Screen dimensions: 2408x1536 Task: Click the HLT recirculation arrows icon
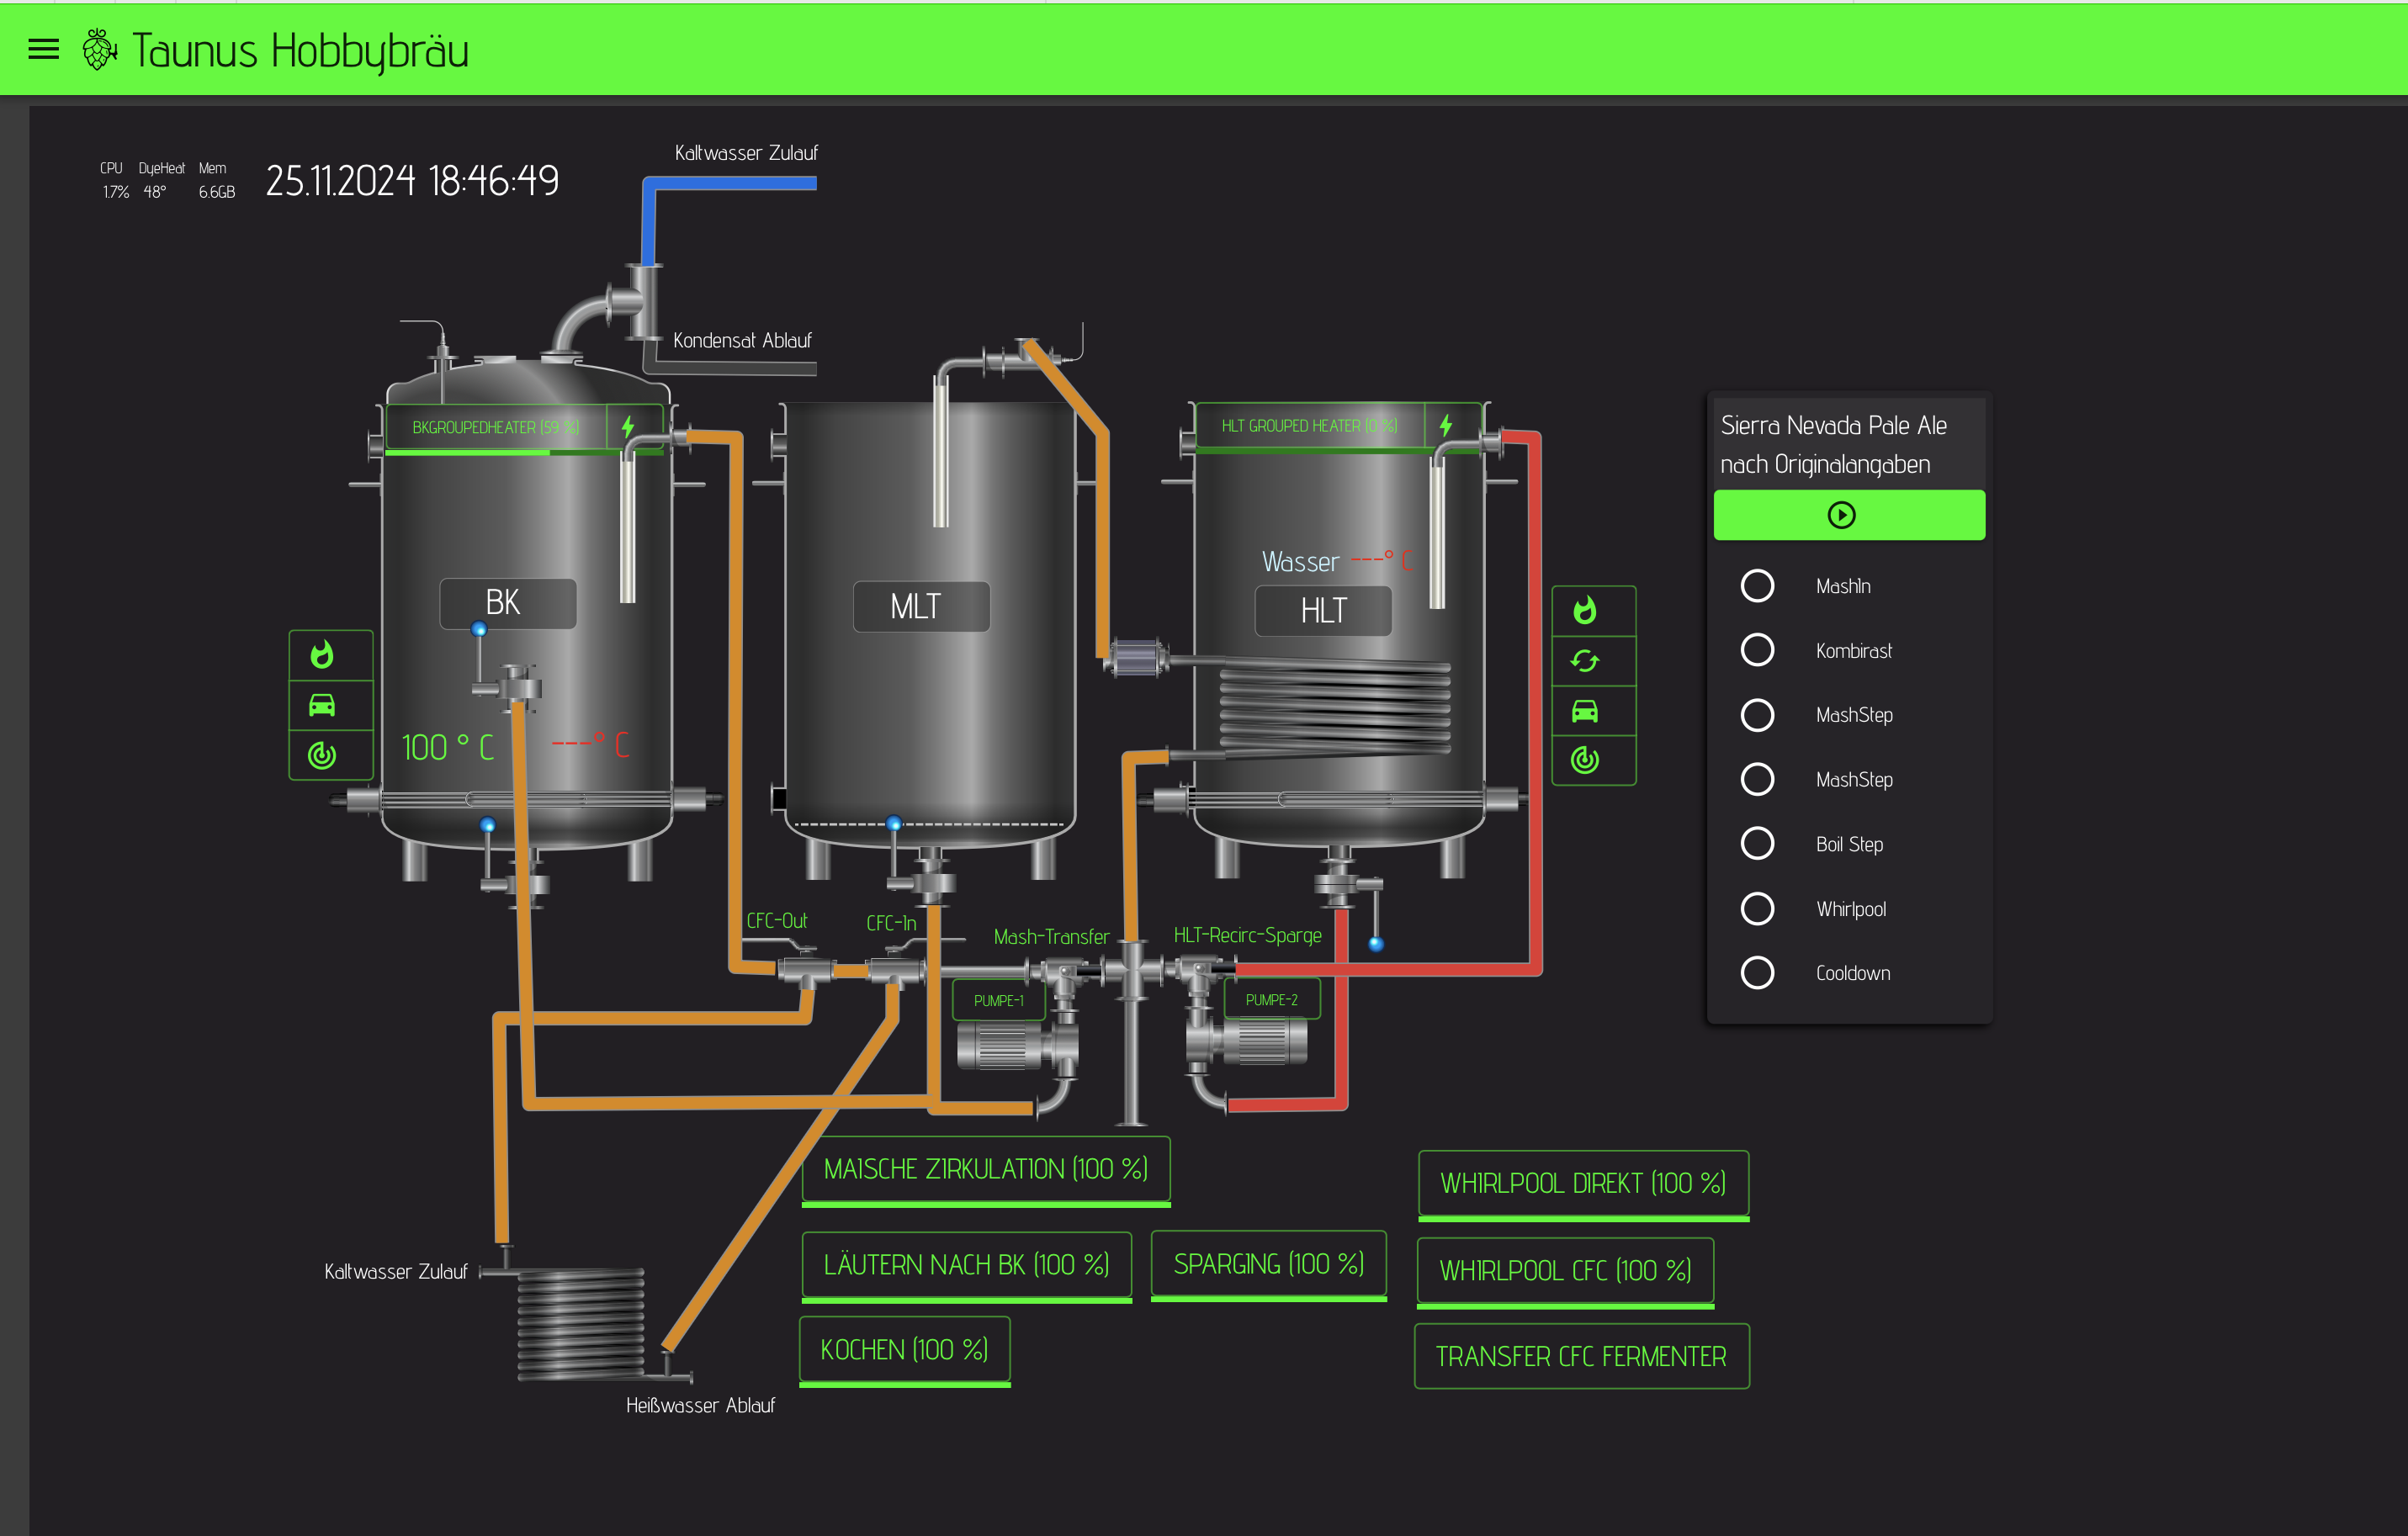[x=1585, y=661]
